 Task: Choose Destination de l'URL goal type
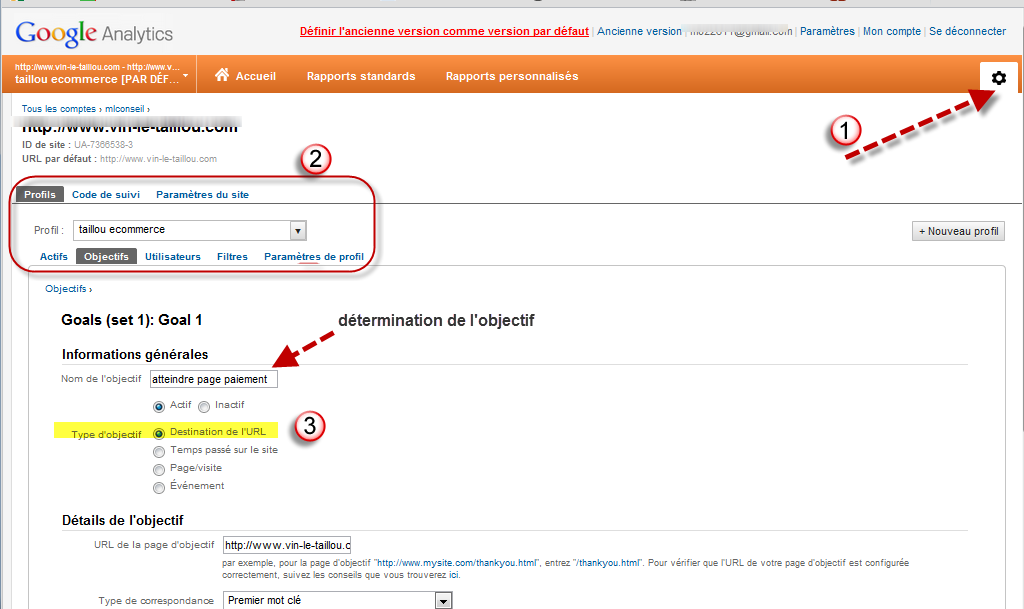click(159, 433)
